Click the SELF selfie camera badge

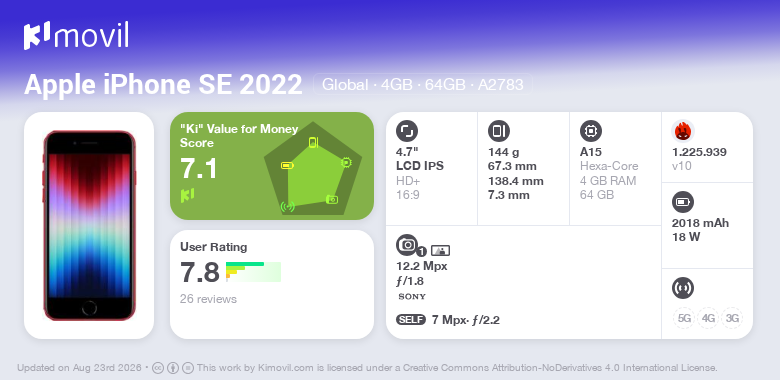point(411,320)
